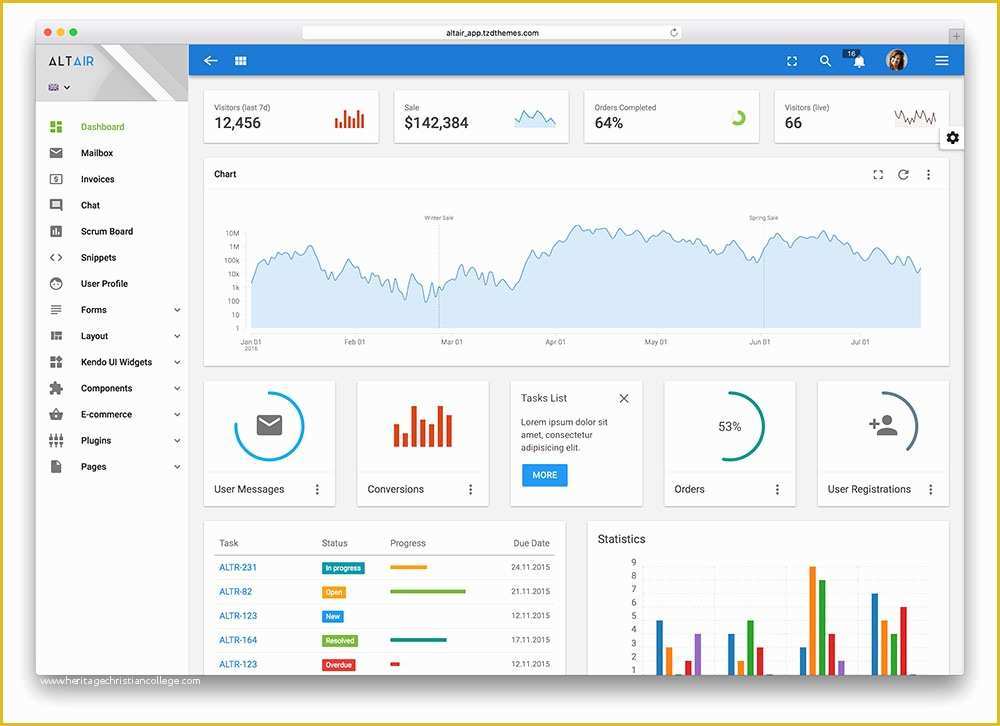Click the User Profile face icon
Image resolution: width=1000 pixels, height=726 pixels.
pos(56,284)
